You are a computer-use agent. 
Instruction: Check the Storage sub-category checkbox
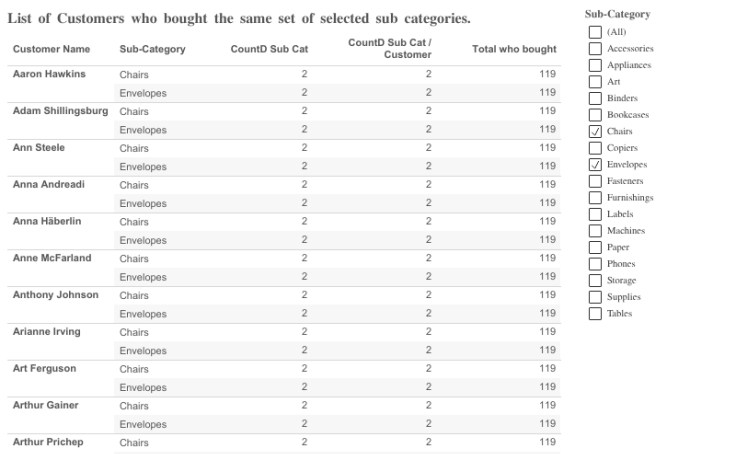click(595, 280)
